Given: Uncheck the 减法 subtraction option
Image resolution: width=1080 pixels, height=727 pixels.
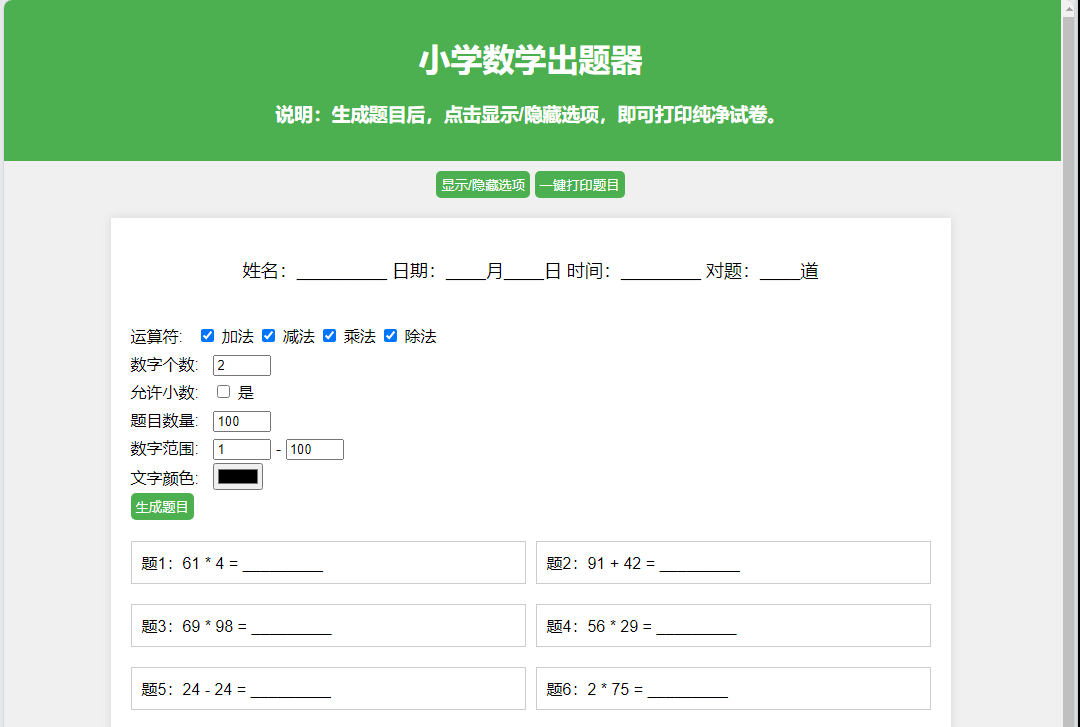Looking at the screenshot, I should [x=268, y=335].
